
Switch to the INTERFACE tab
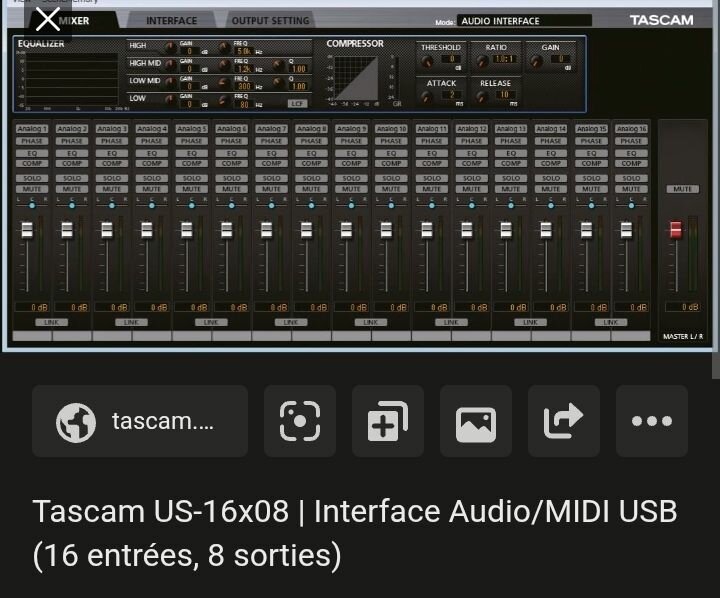tap(171, 21)
